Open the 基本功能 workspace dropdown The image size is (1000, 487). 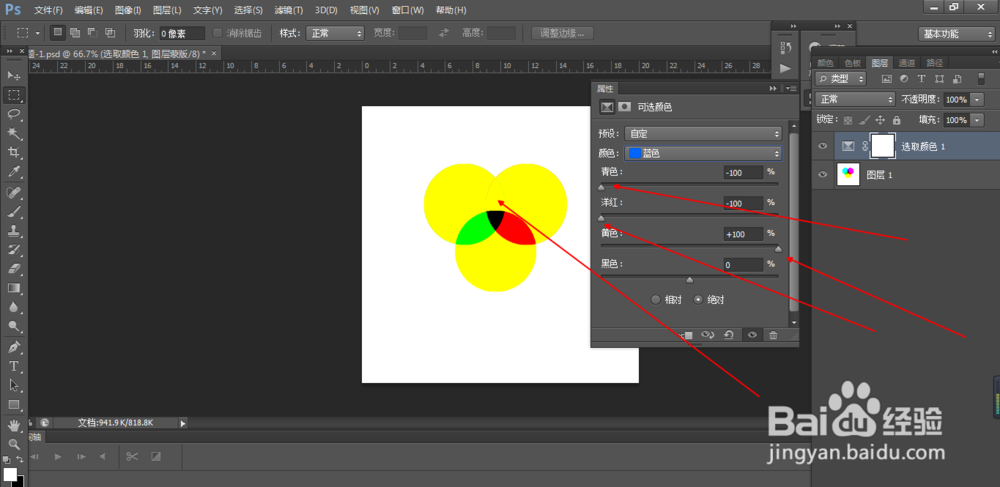(x=956, y=34)
